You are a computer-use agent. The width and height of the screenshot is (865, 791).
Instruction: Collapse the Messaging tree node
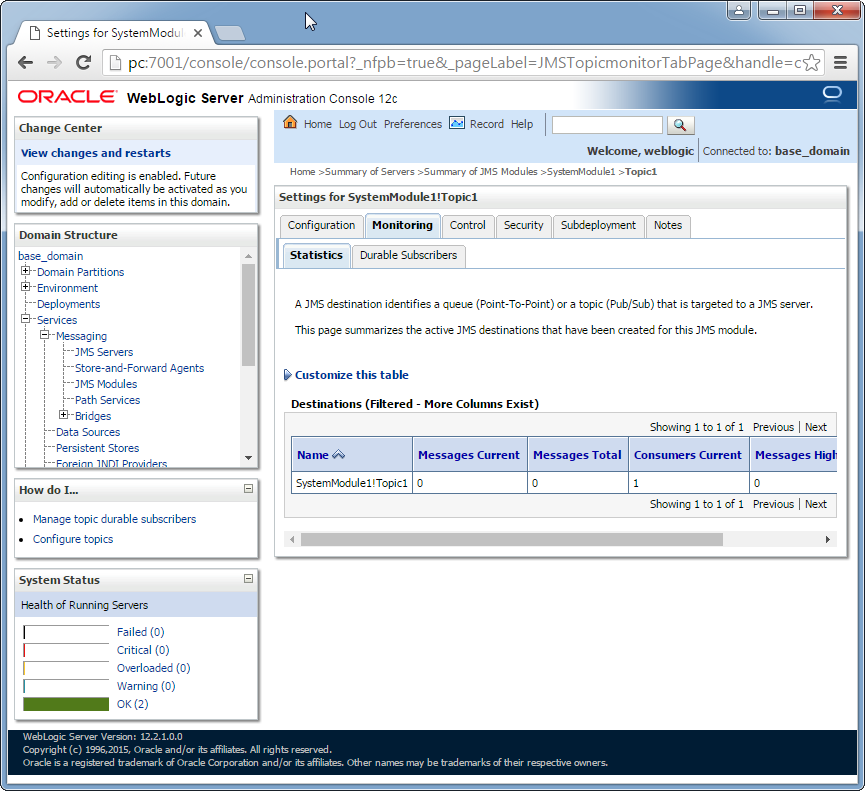44,335
